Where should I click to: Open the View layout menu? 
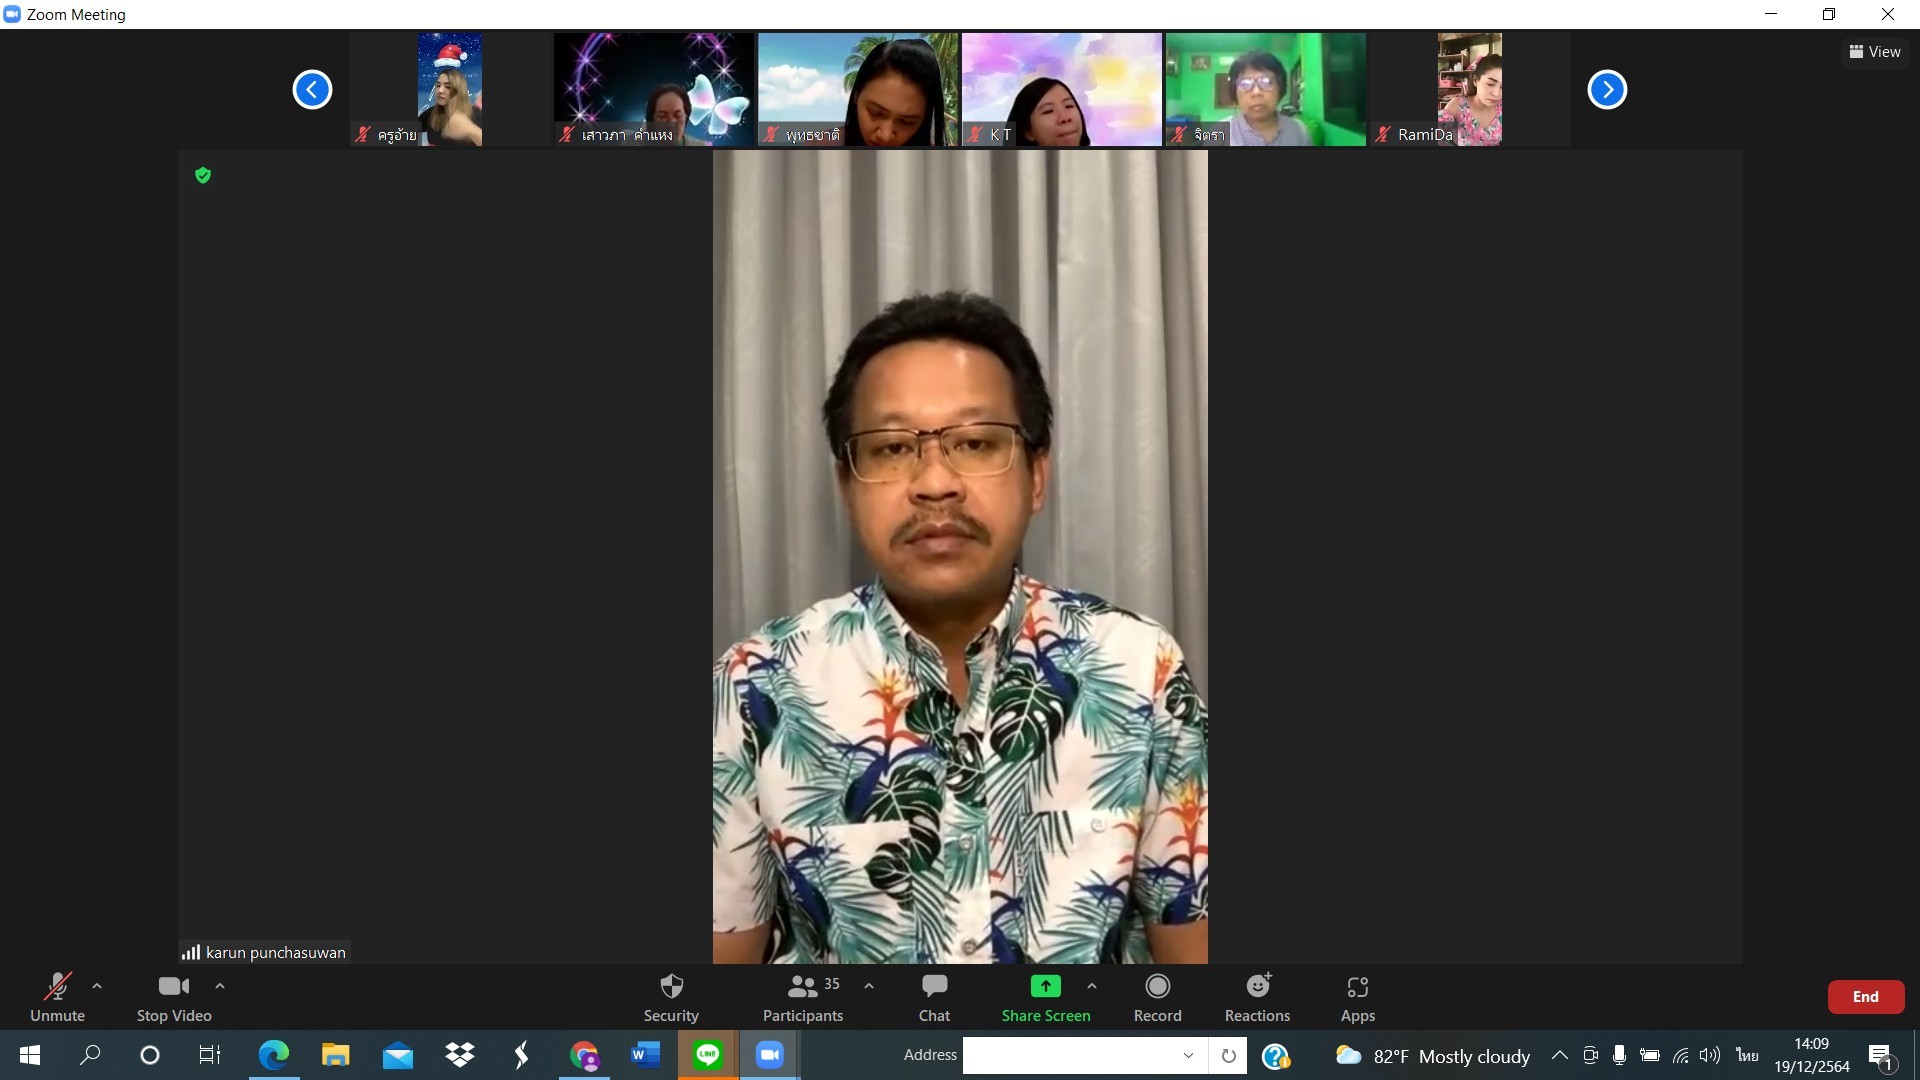1875,52
